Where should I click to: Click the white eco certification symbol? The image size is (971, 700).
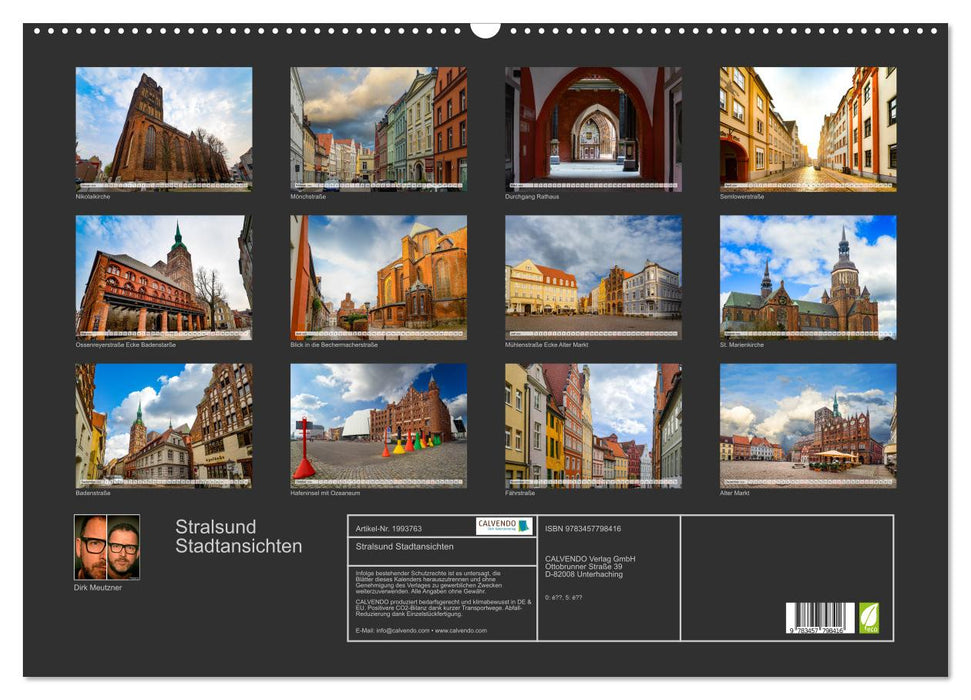coord(867,612)
